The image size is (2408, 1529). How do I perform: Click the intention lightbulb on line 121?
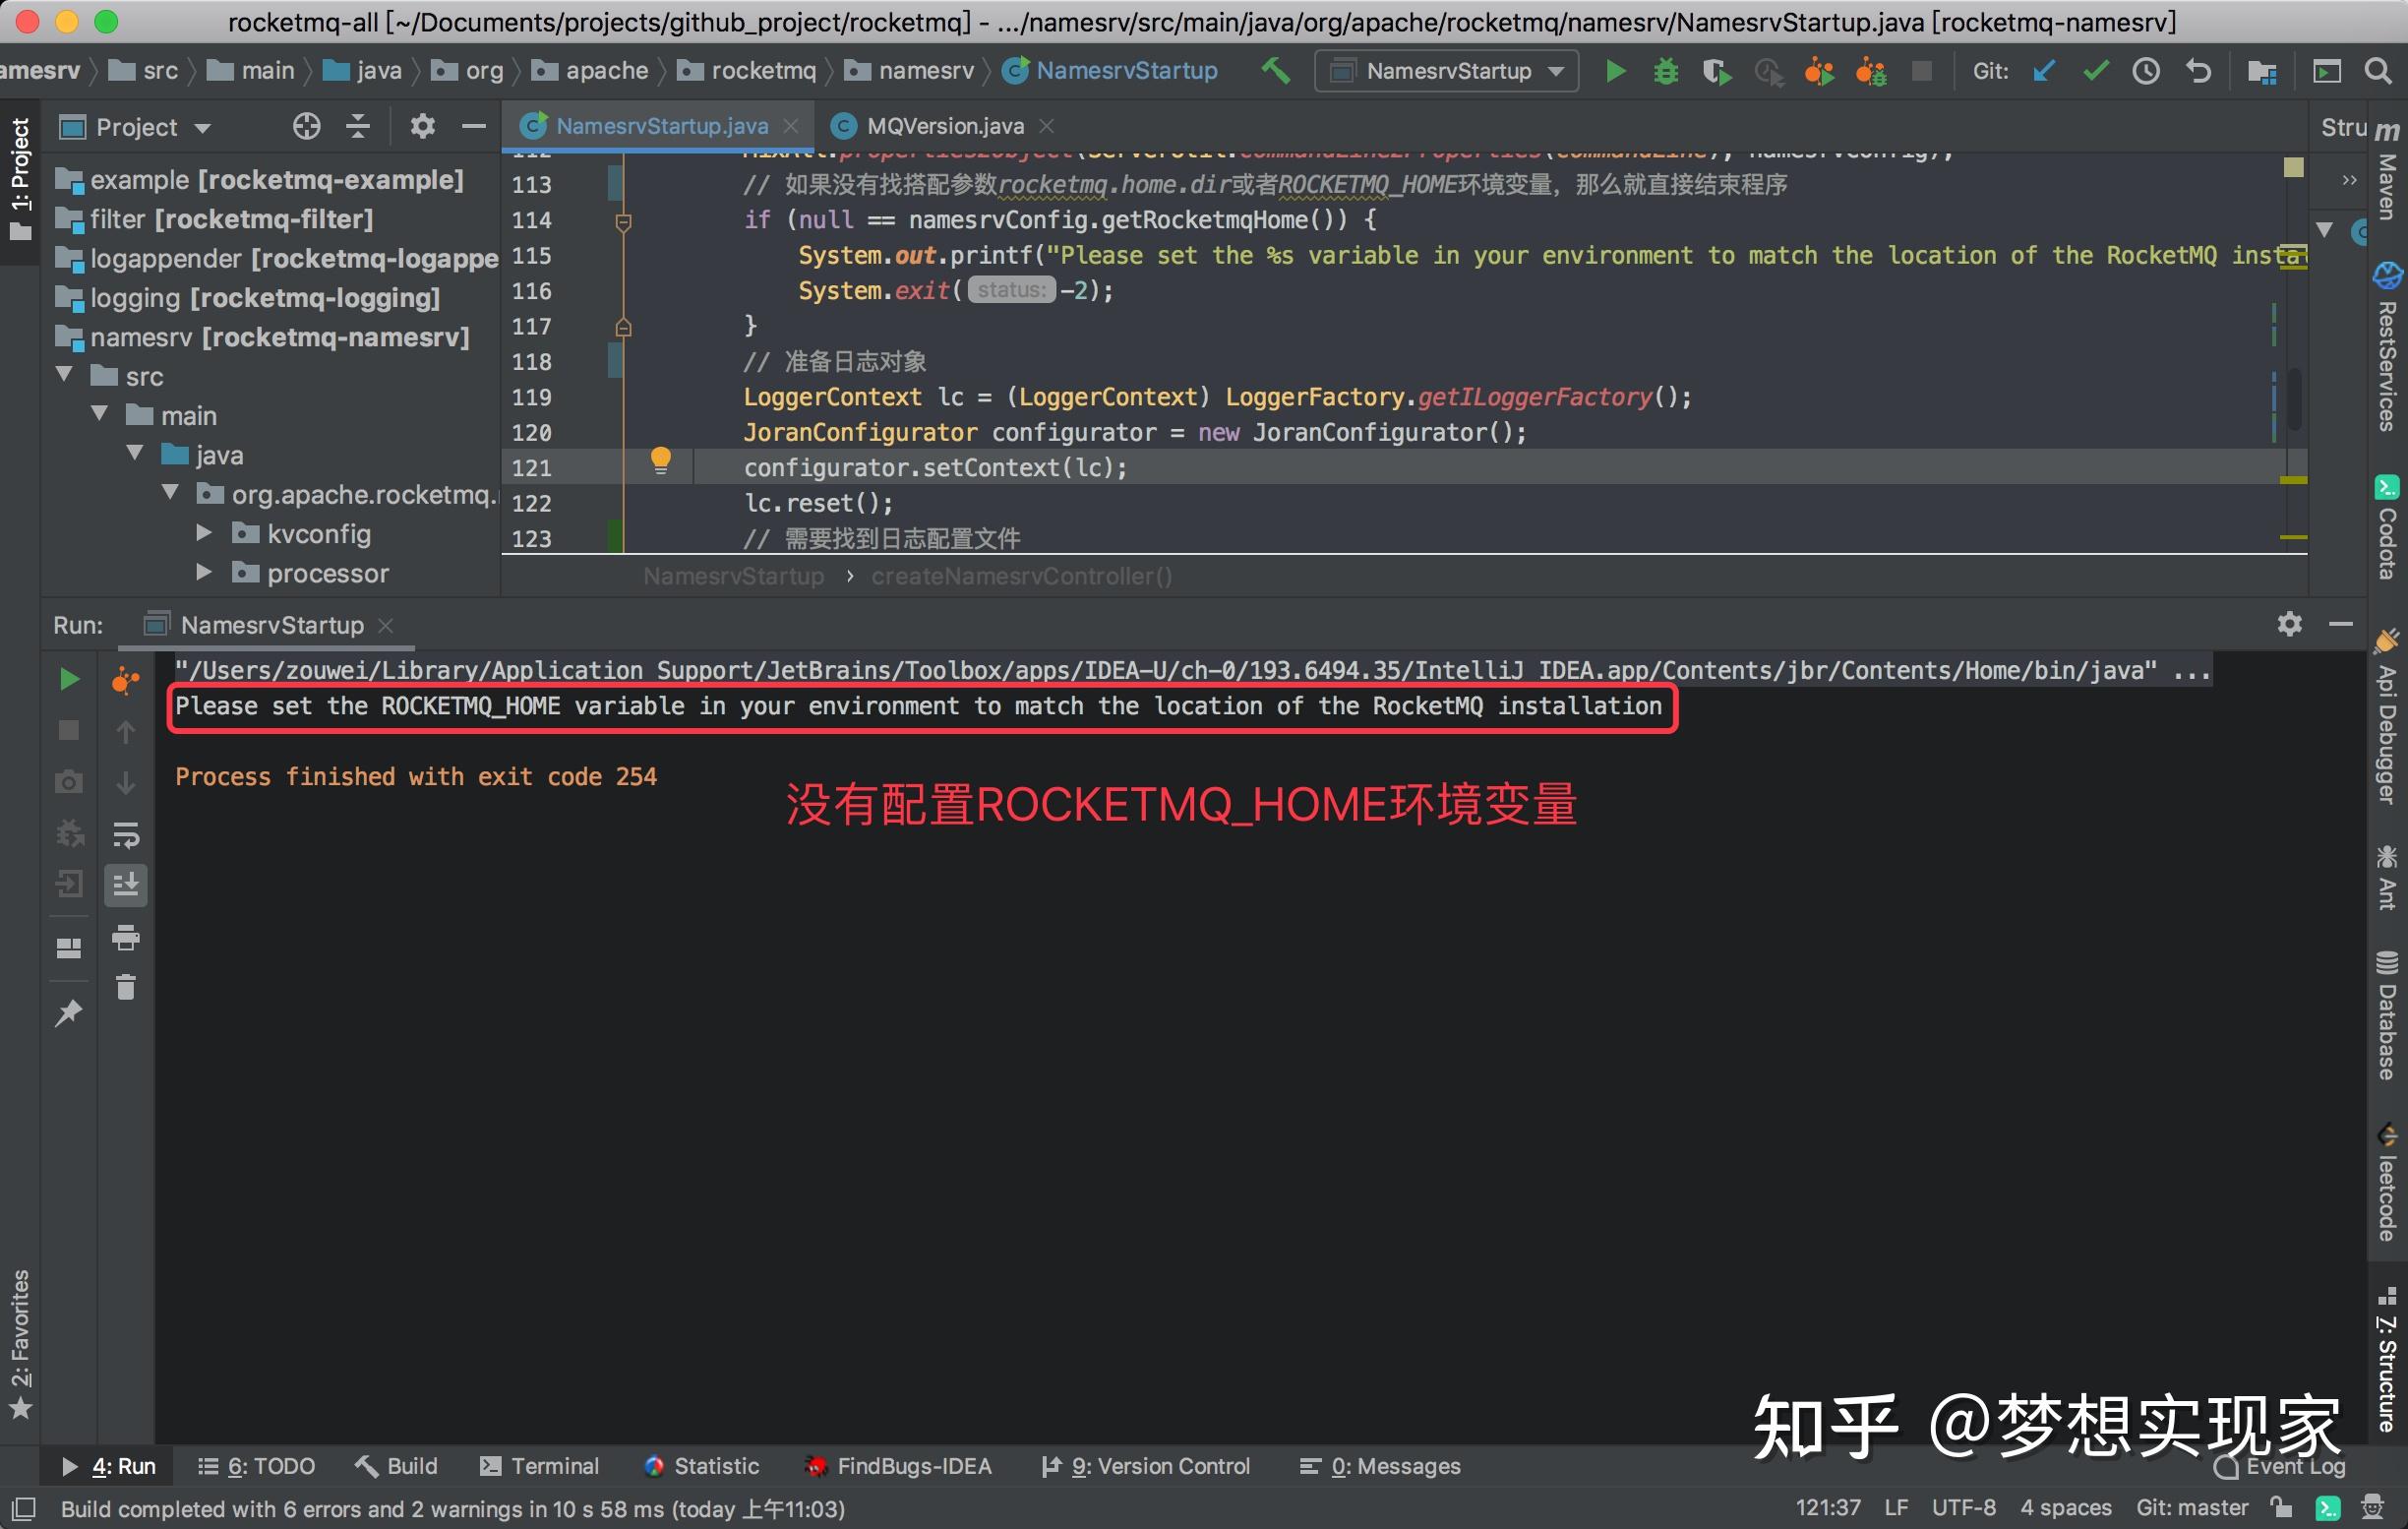(x=660, y=461)
